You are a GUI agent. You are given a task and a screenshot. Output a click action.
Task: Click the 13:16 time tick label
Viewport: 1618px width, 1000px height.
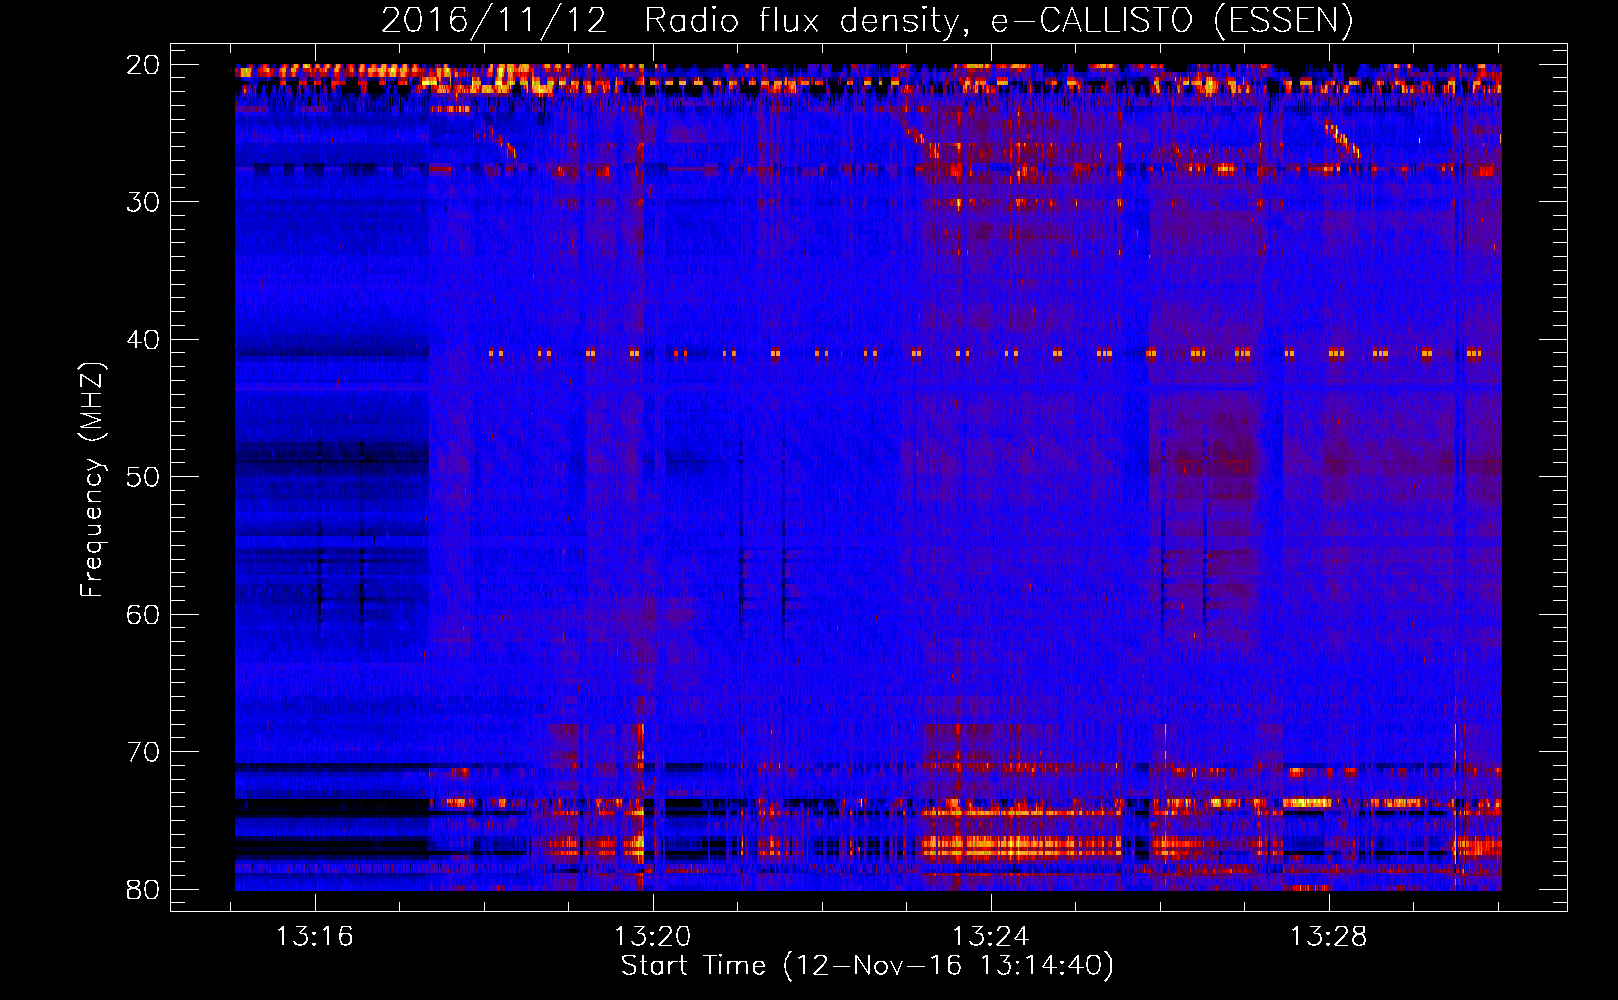[x=315, y=937]
